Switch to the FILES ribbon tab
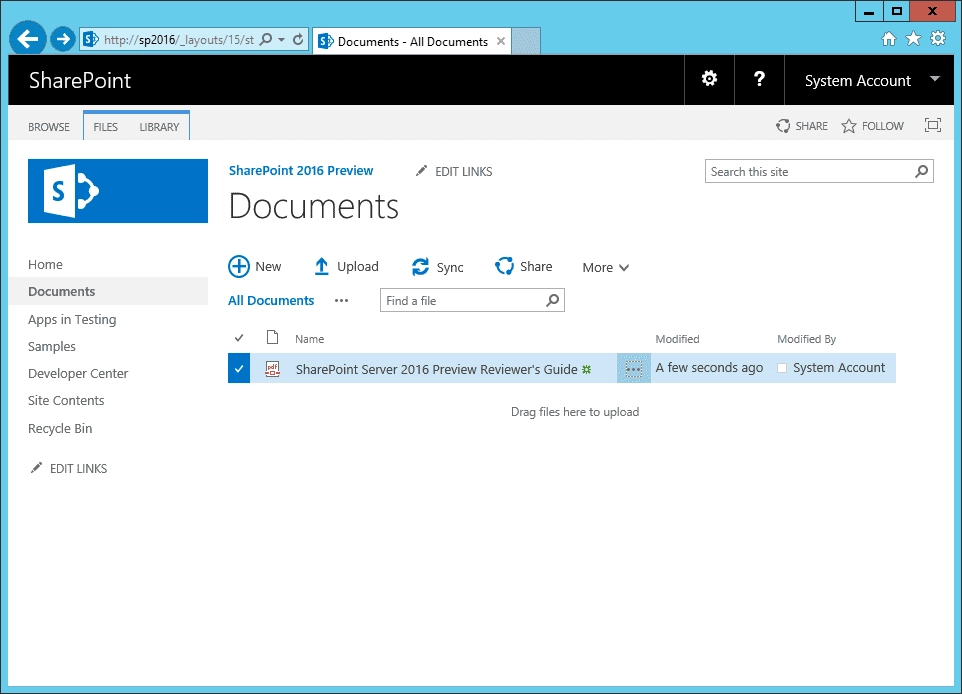This screenshot has width=962, height=694. point(106,127)
